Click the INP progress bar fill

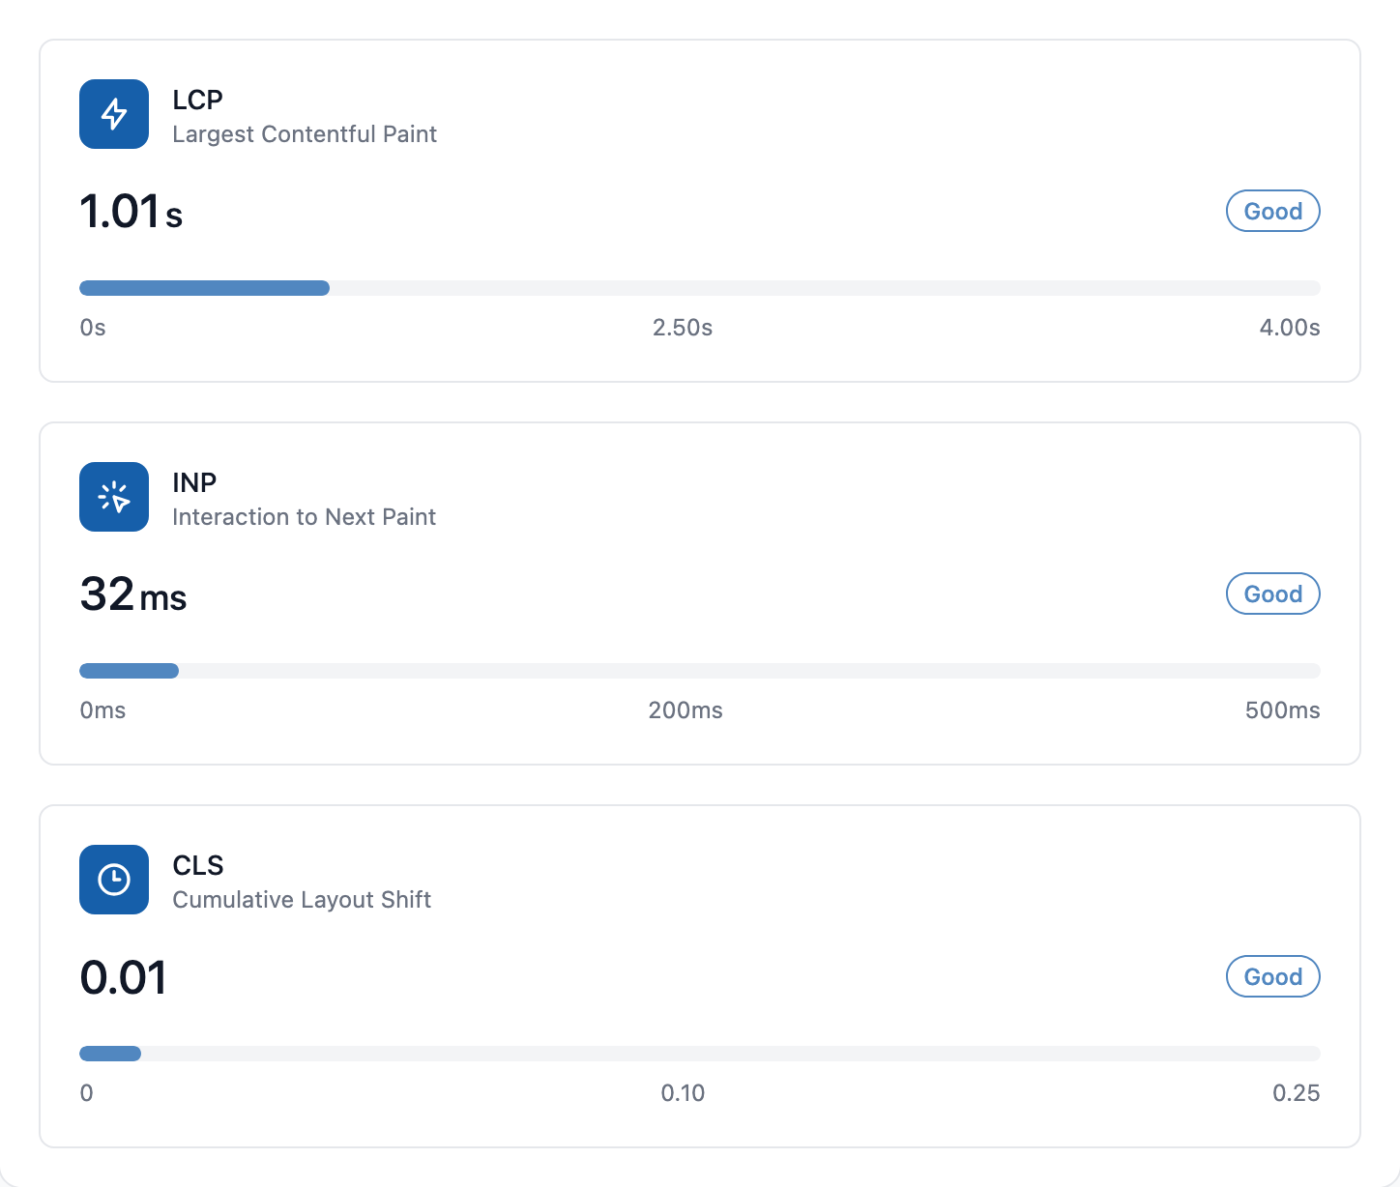(x=129, y=671)
